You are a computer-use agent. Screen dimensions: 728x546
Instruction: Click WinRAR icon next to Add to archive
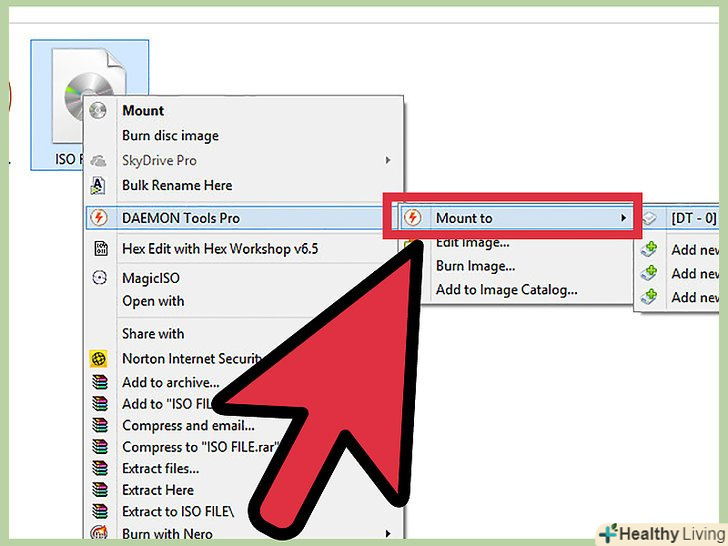pos(99,382)
